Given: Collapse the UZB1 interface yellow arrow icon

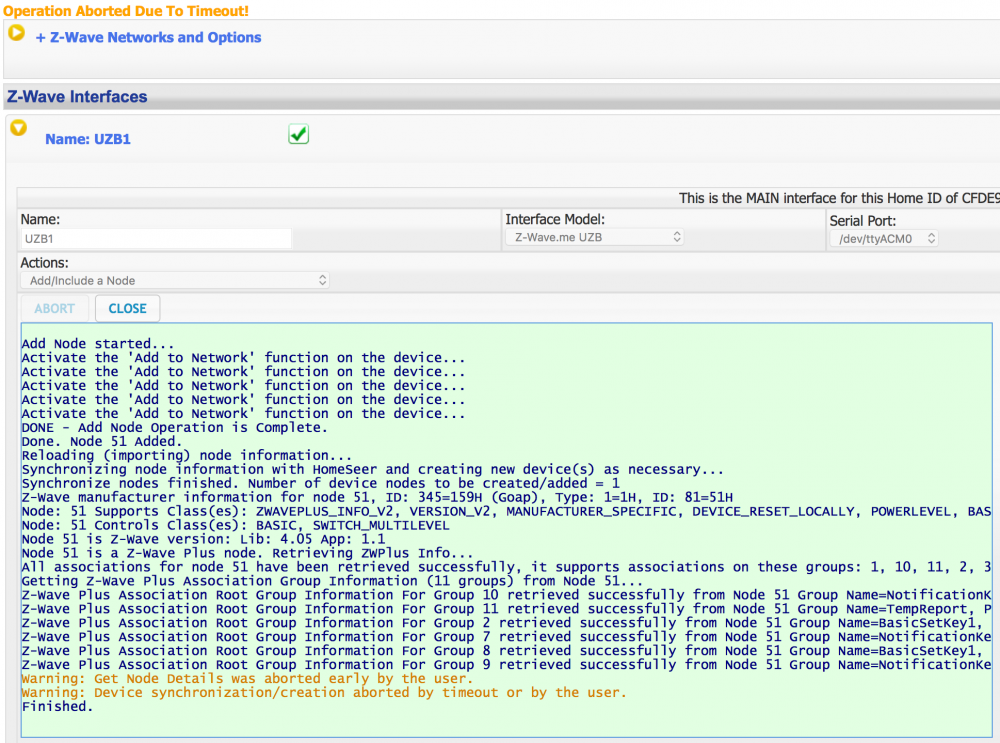Looking at the screenshot, I should [18, 128].
